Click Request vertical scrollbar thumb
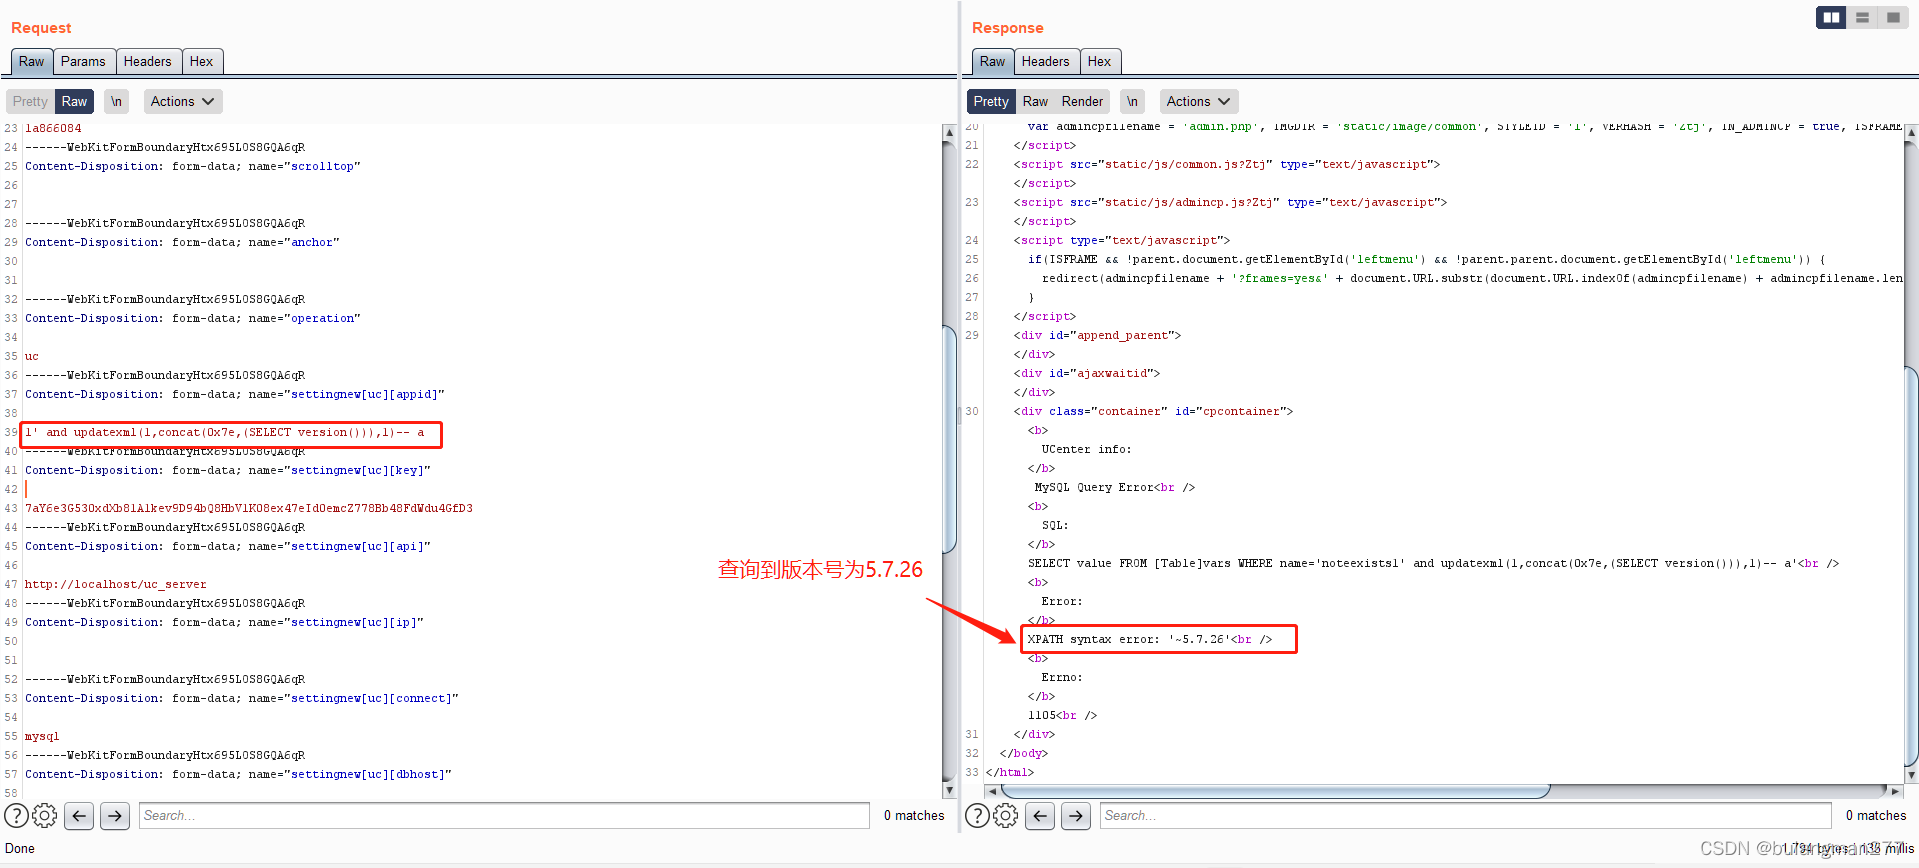1919x868 pixels. [x=949, y=437]
